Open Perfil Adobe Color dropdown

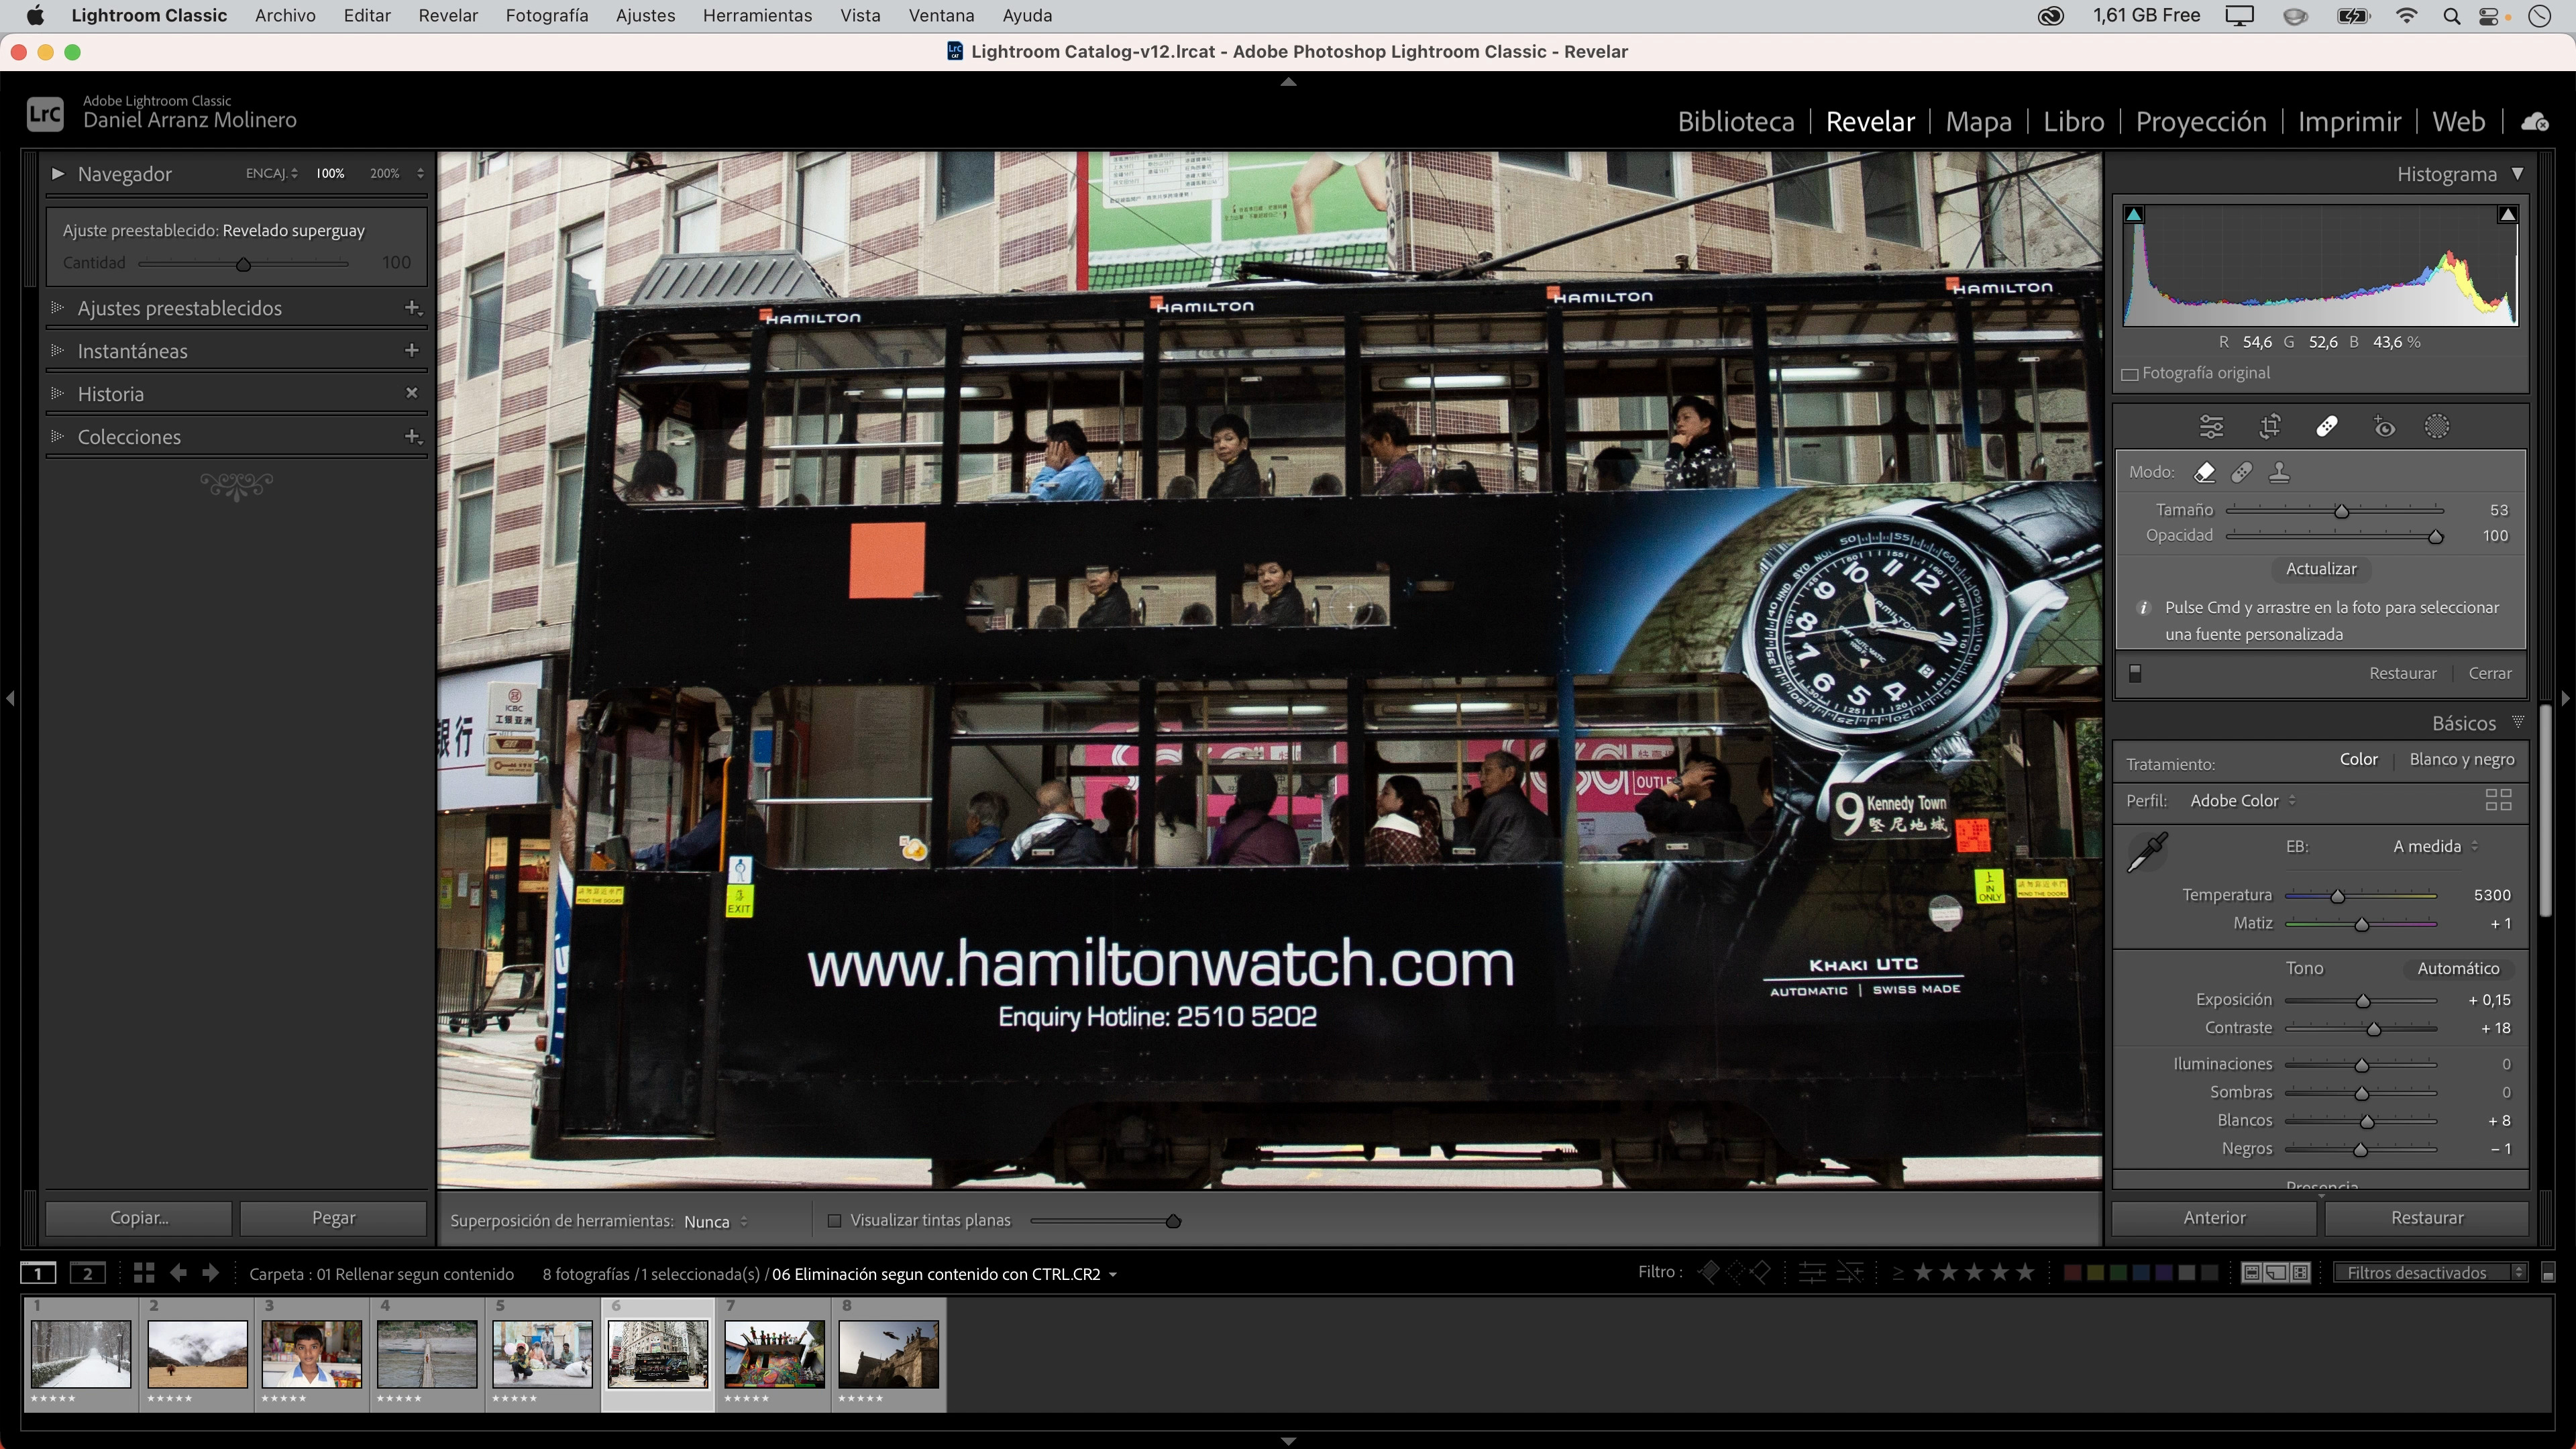(2243, 801)
